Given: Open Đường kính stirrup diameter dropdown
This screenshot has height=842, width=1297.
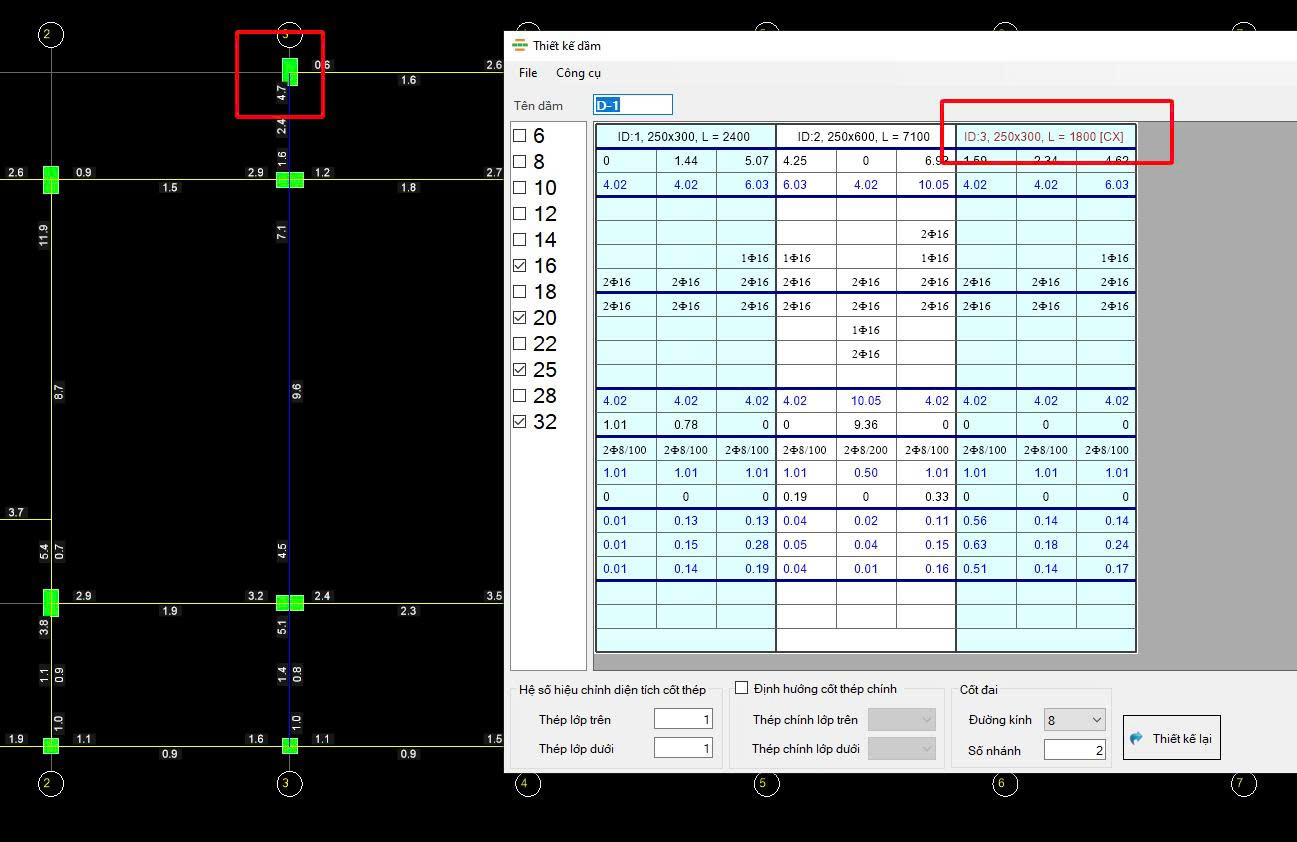Looking at the screenshot, I should point(1075,720).
